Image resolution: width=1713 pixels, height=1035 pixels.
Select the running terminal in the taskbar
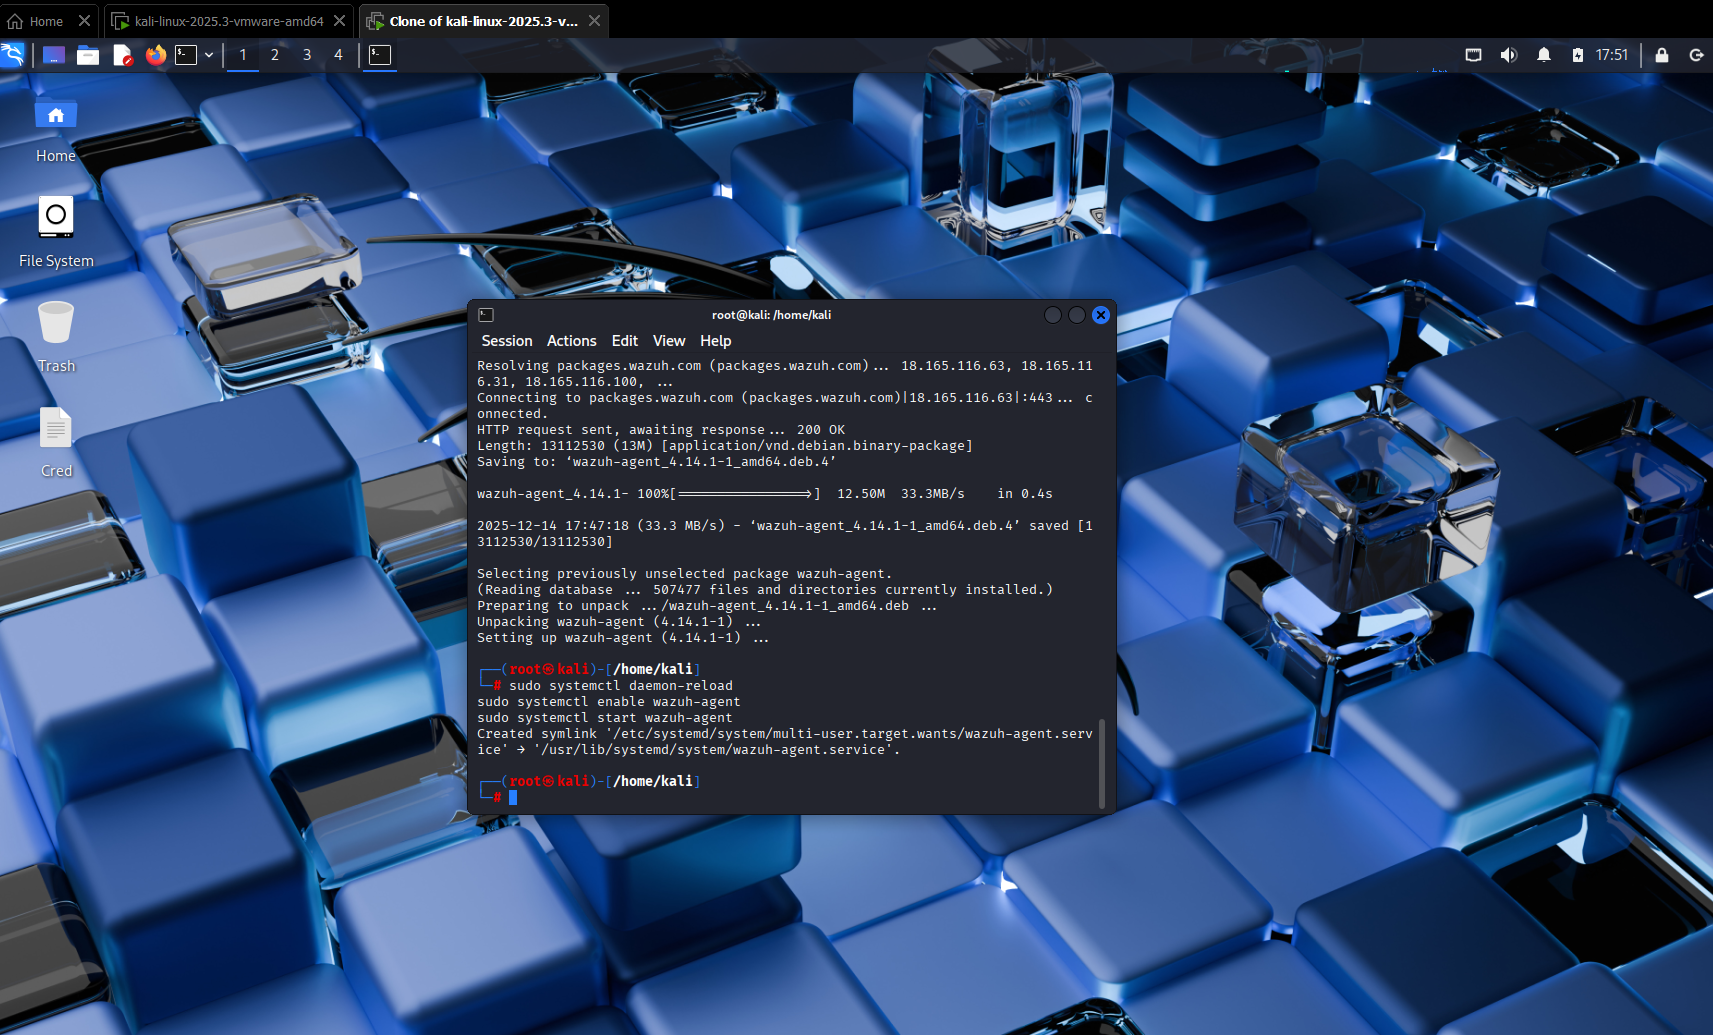[x=380, y=55]
